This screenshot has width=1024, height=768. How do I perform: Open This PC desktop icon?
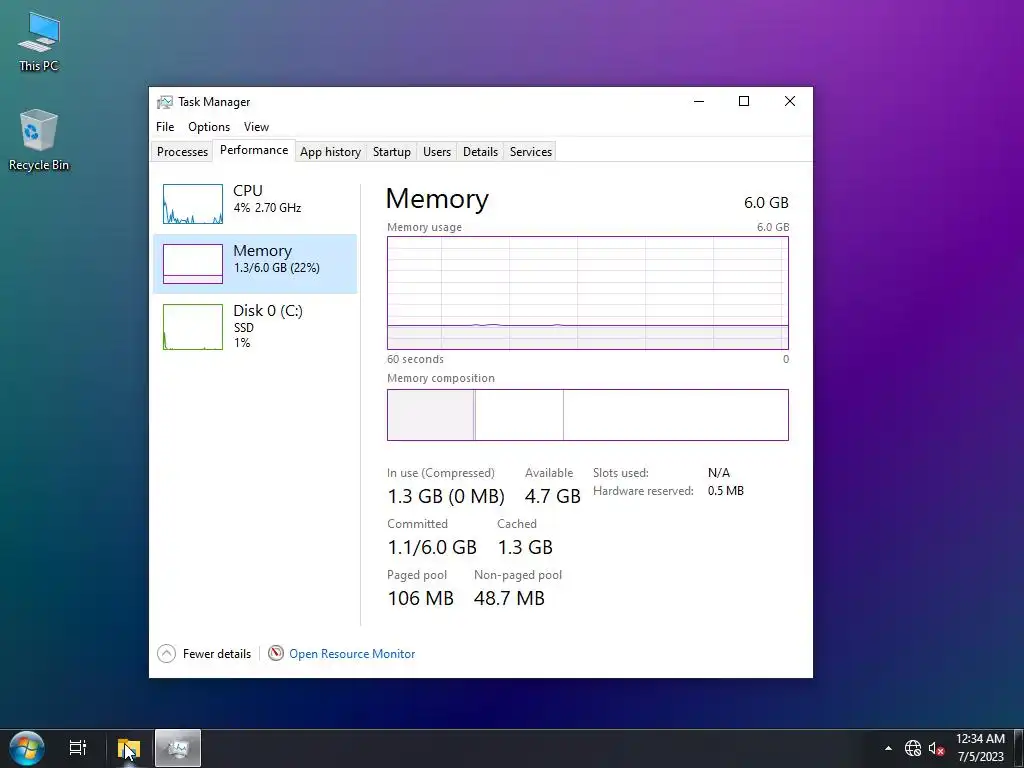pos(39,40)
